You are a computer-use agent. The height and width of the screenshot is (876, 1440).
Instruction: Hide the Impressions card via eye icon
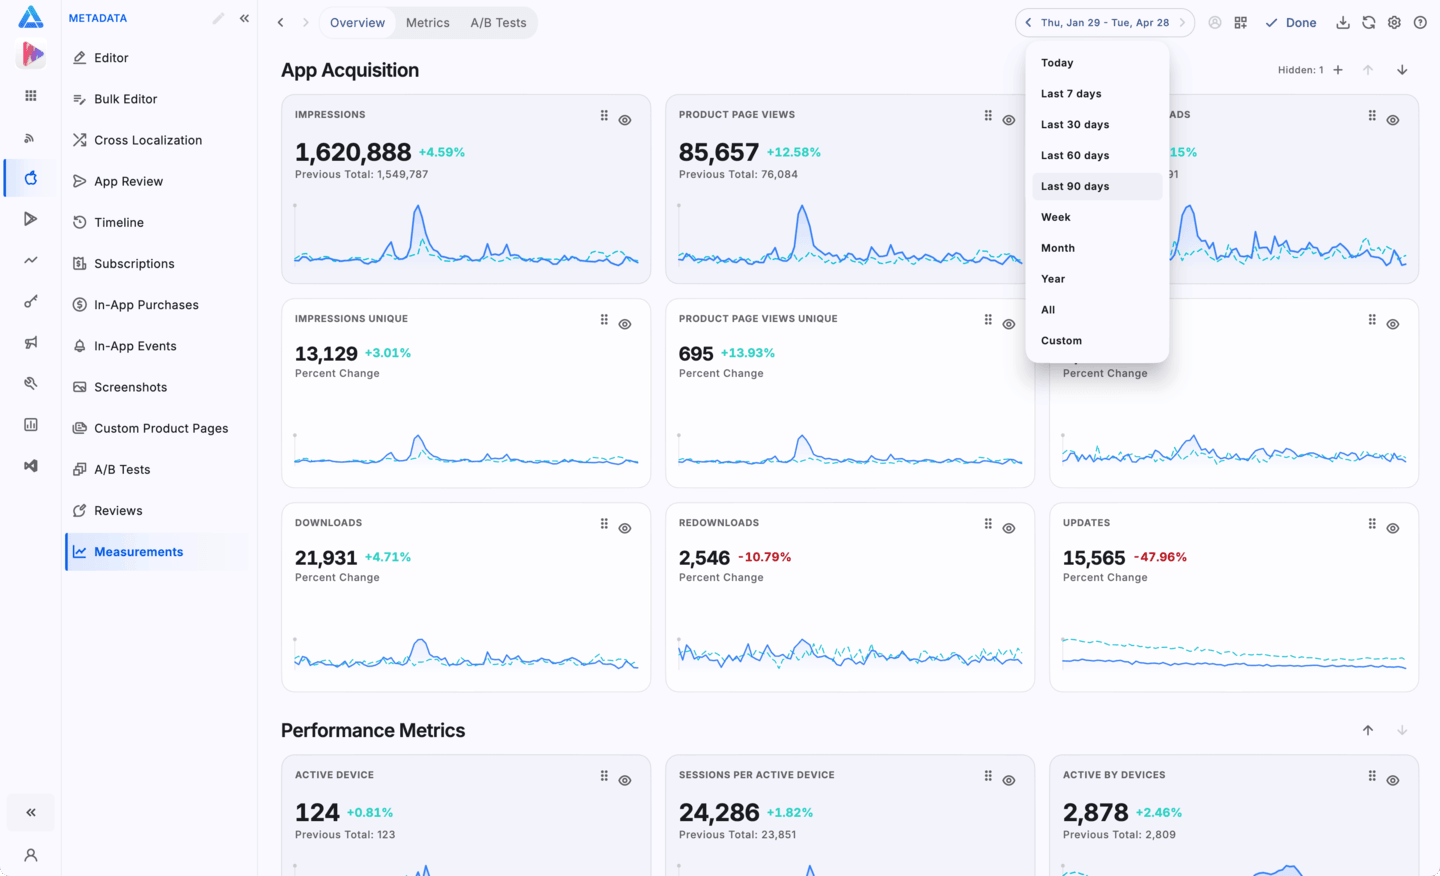pyautogui.click(x=625, y=120)
